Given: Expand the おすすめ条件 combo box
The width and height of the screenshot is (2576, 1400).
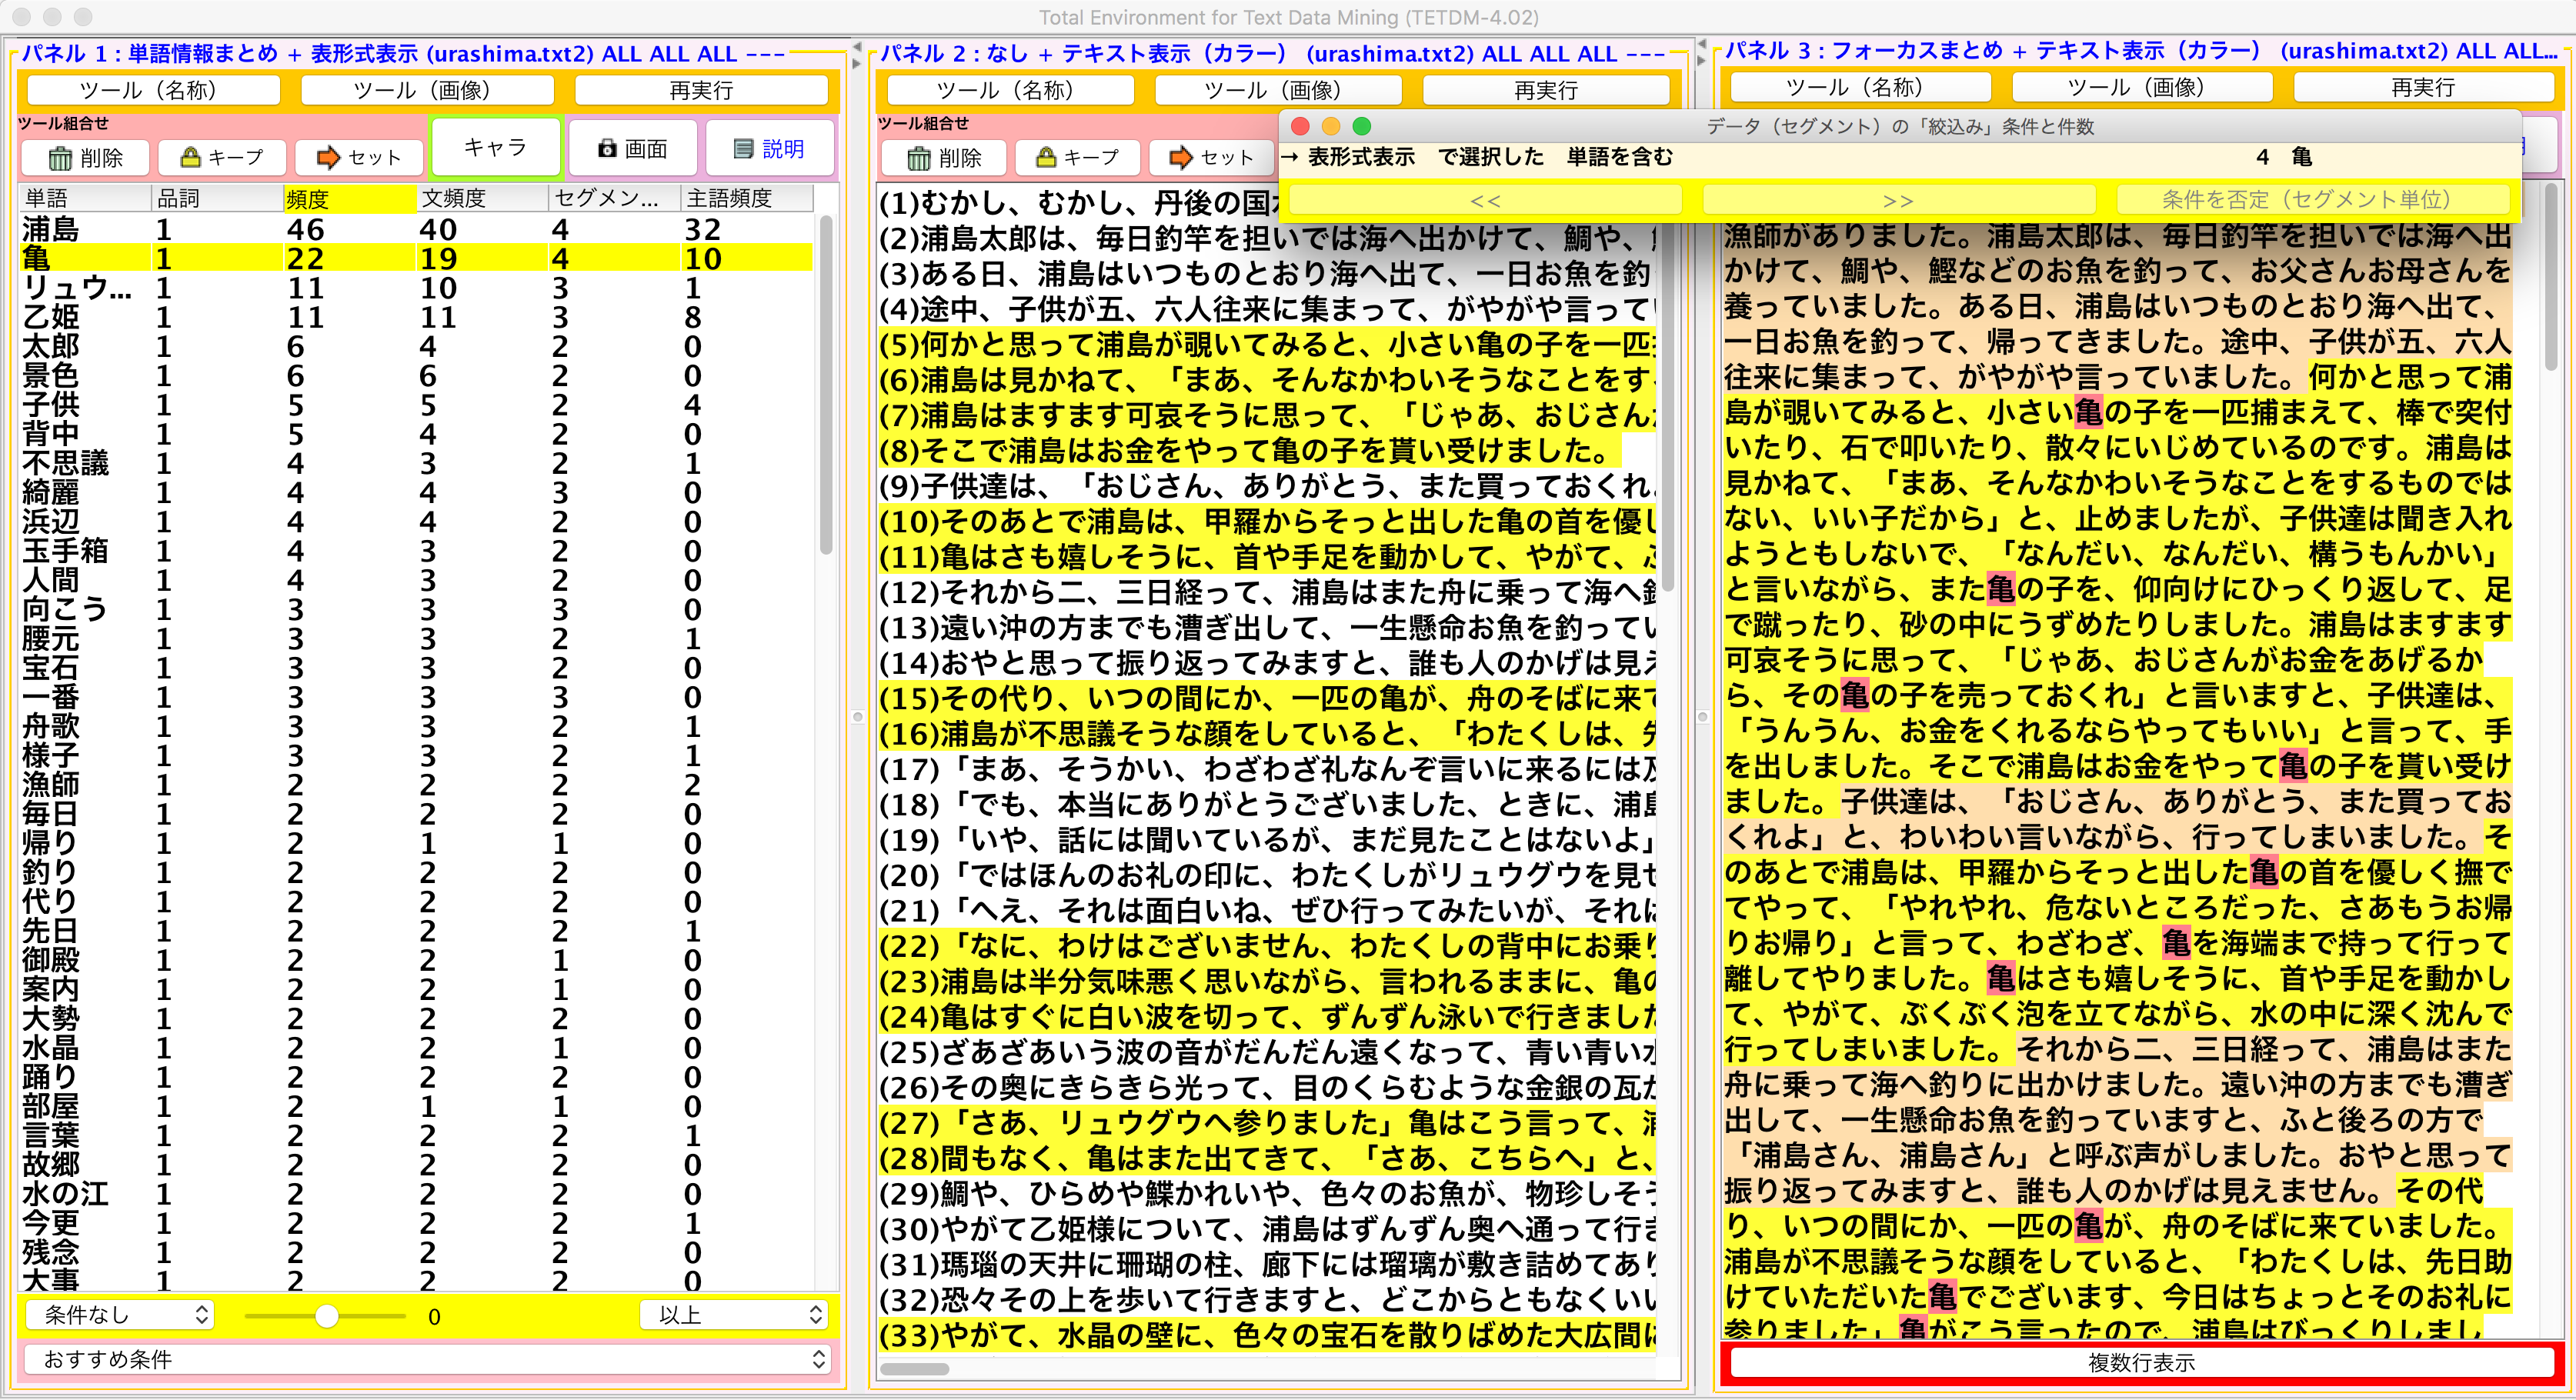Looking at the screenshot, I should point(427,1359).
